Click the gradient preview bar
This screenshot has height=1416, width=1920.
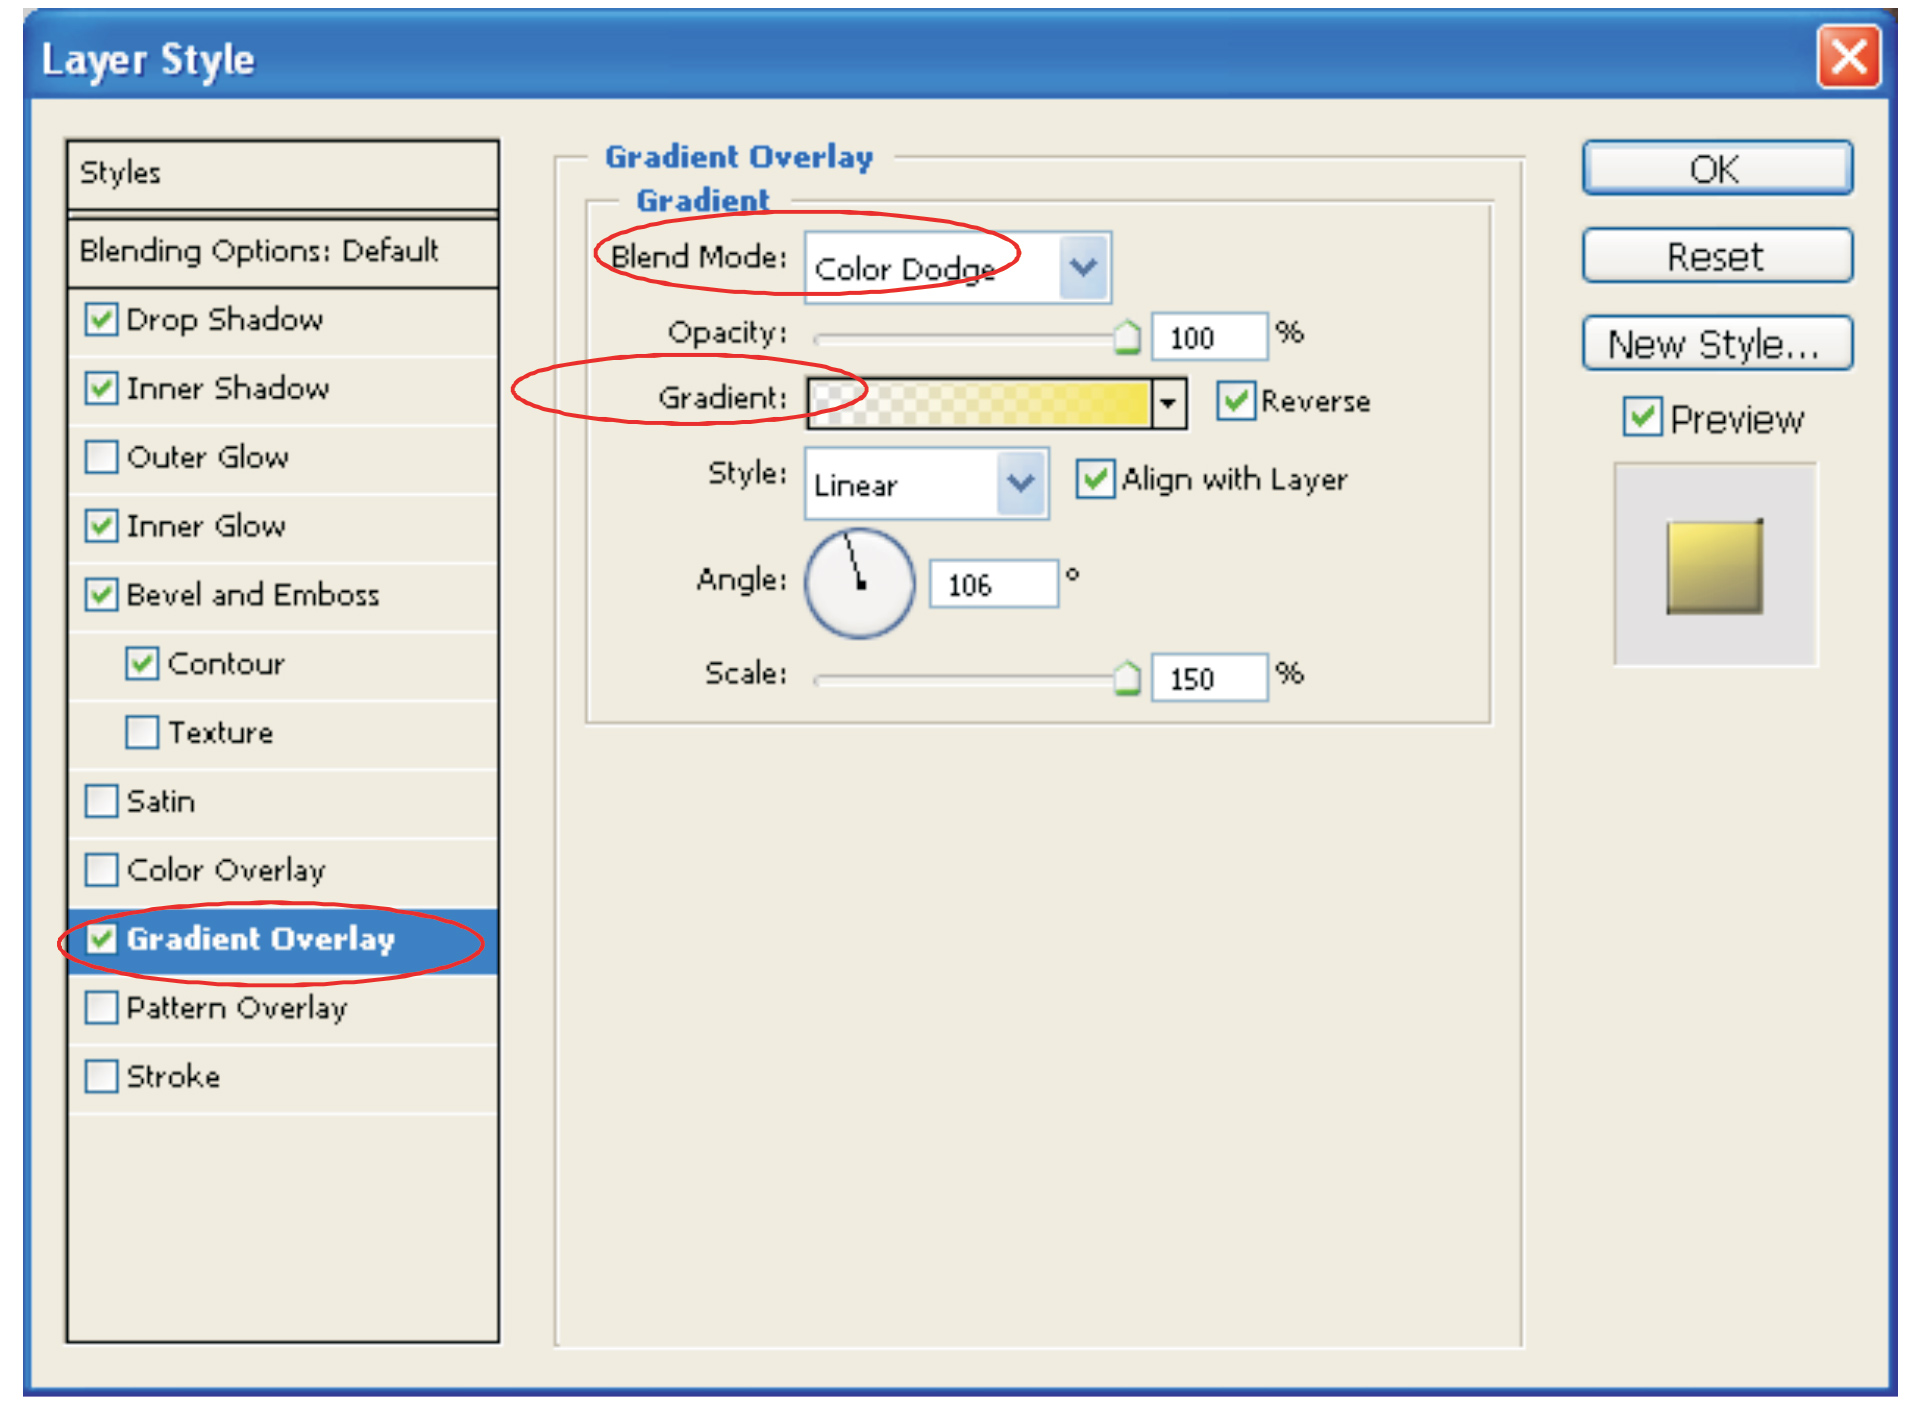coord(979,403)
